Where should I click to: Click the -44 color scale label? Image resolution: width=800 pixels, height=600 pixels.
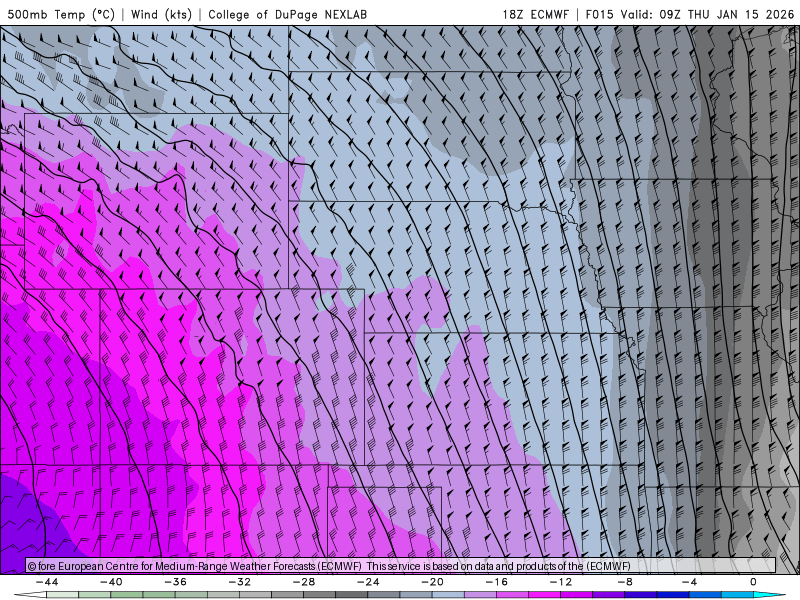point(47,582)
